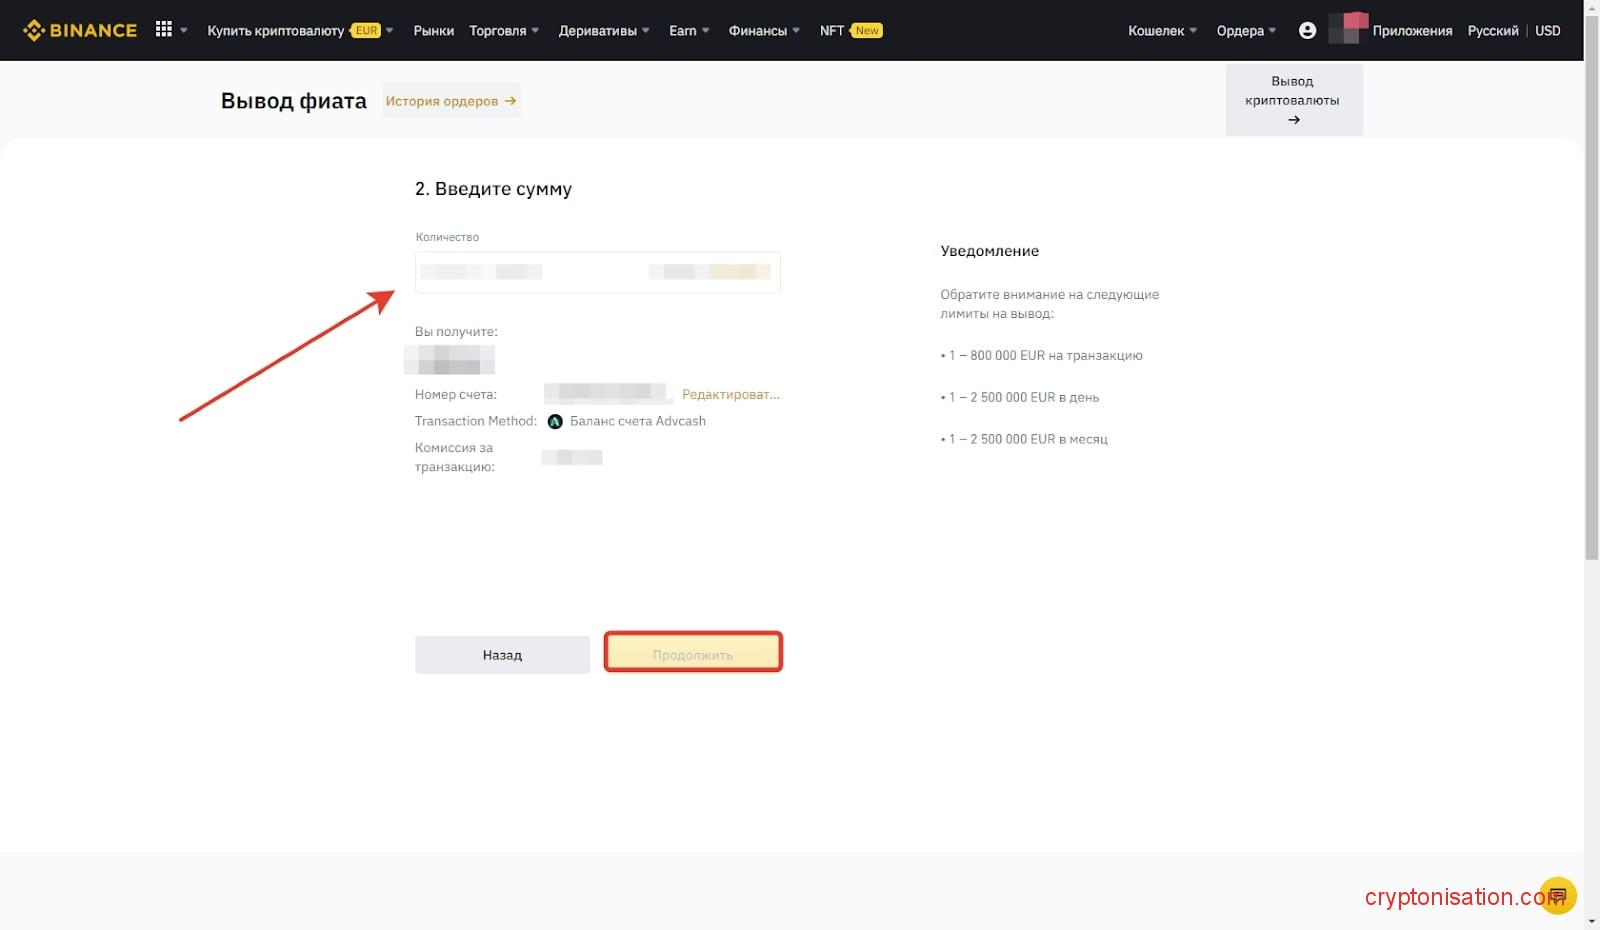Open the Русский language selector
Screen dimensions: 1600x930
point(1492,30)
